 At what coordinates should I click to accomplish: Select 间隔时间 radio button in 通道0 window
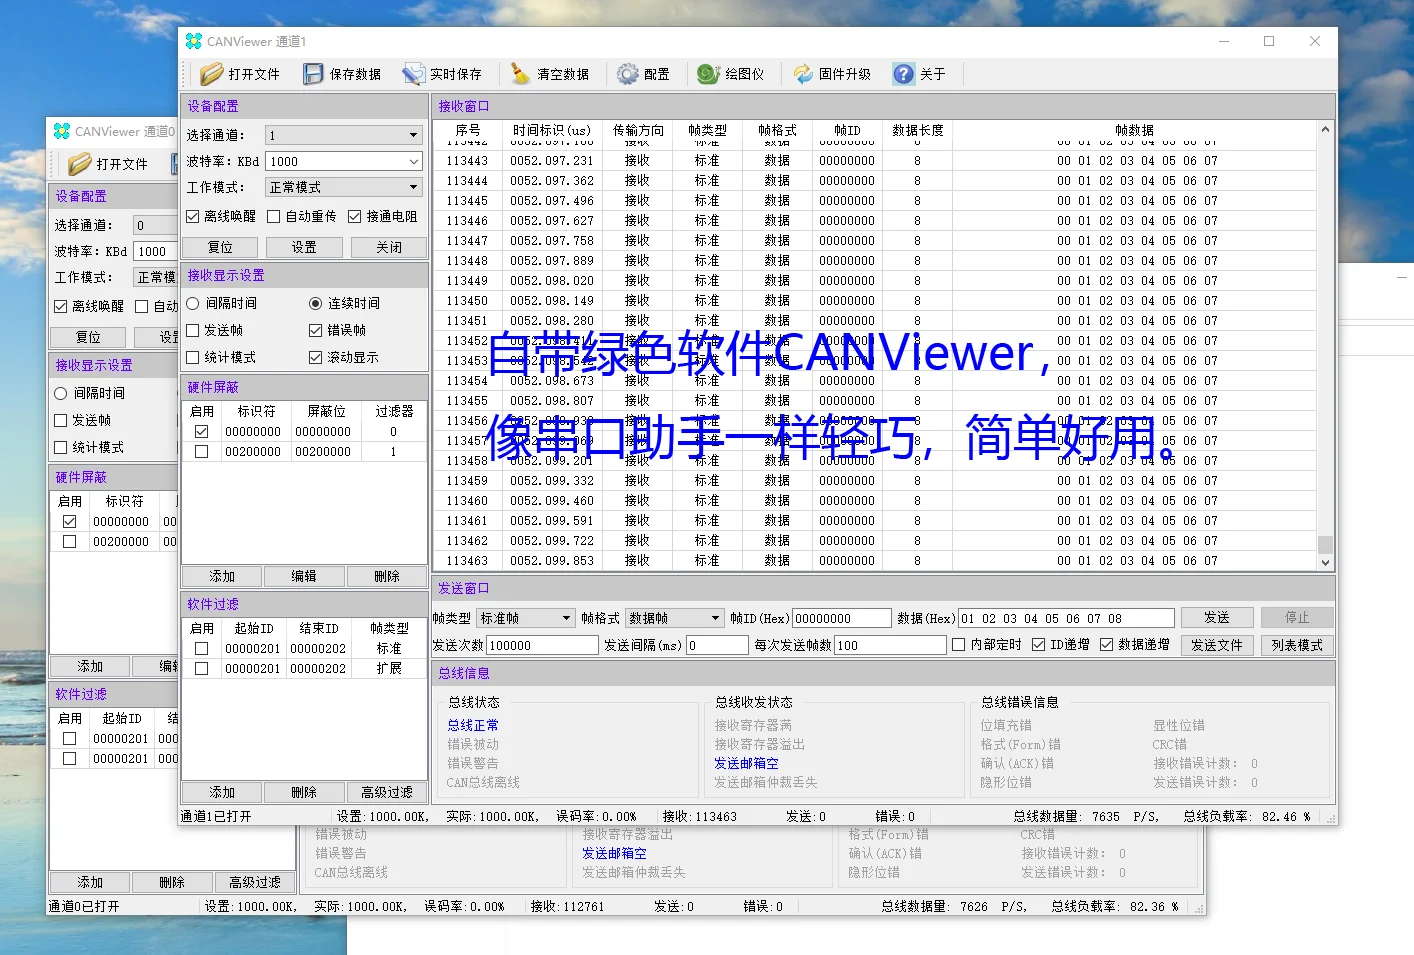point(61,393)
